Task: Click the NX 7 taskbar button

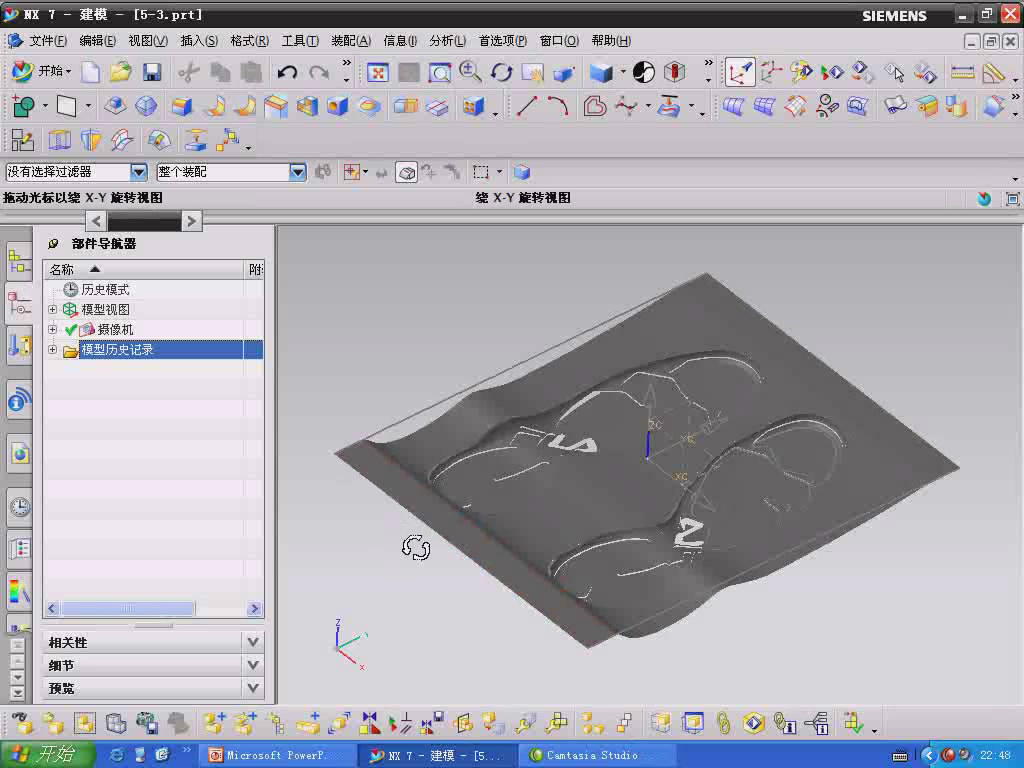Action: click(x=436, y=756)
